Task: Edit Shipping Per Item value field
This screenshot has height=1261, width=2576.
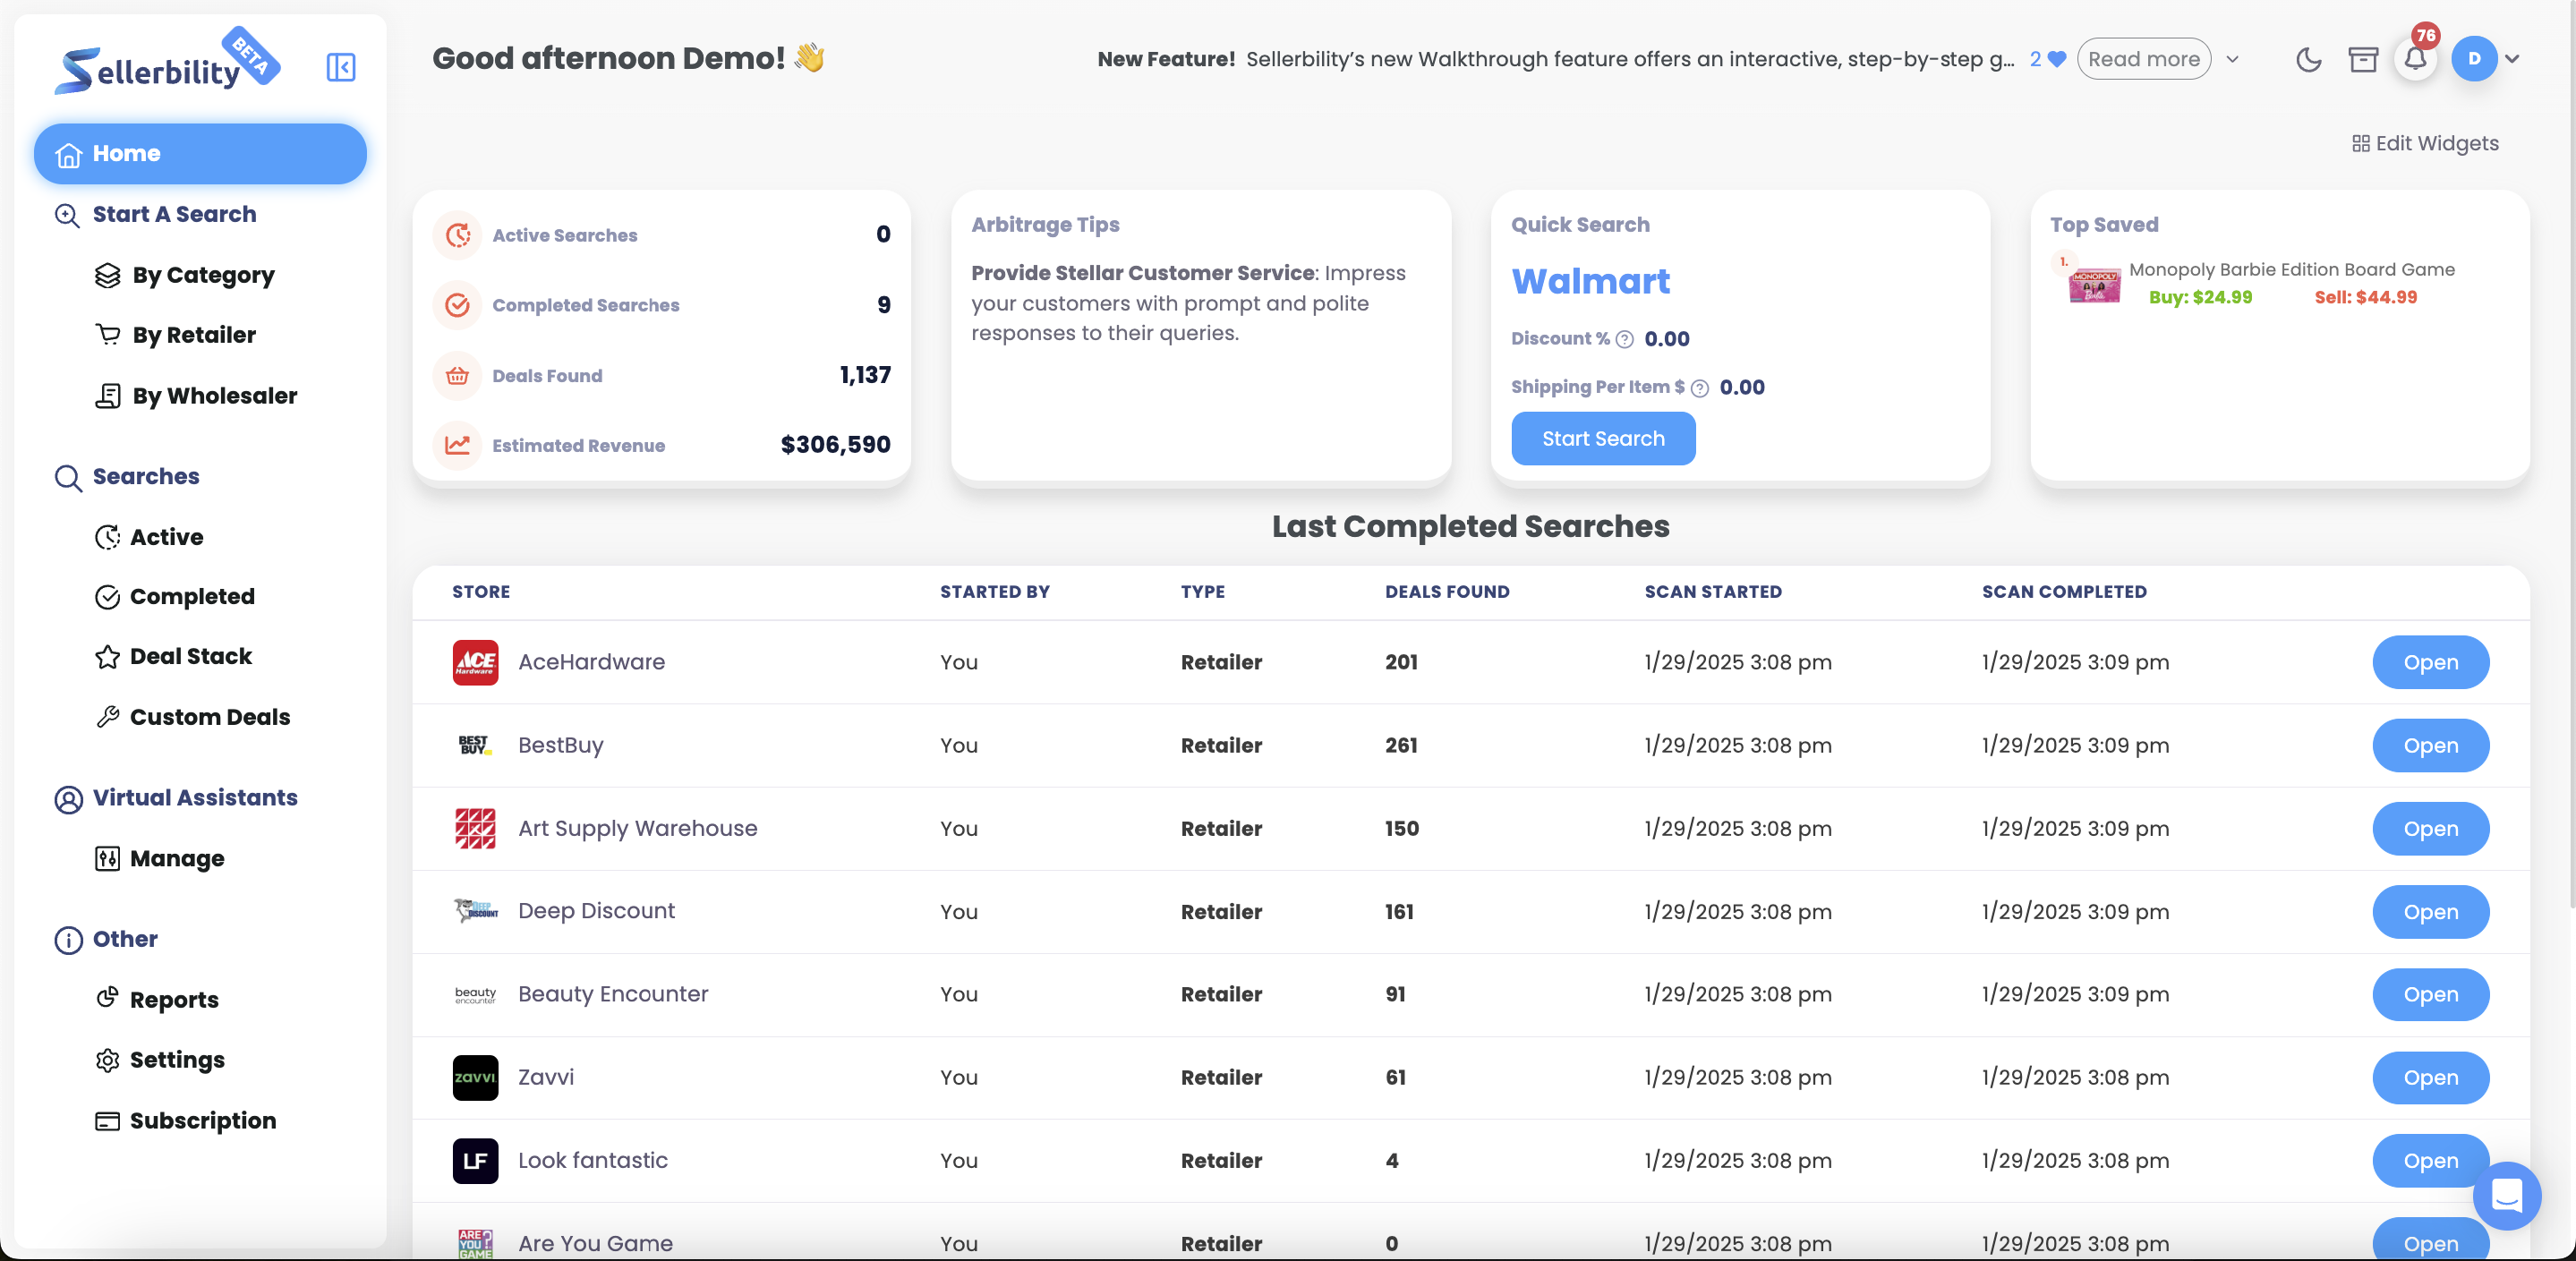Action: tap(1742, 387)
